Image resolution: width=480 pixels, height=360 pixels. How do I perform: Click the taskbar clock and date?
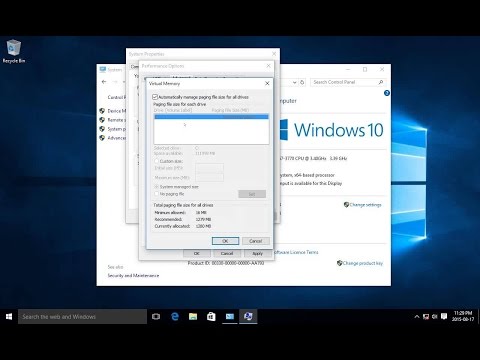pos(463,316)
